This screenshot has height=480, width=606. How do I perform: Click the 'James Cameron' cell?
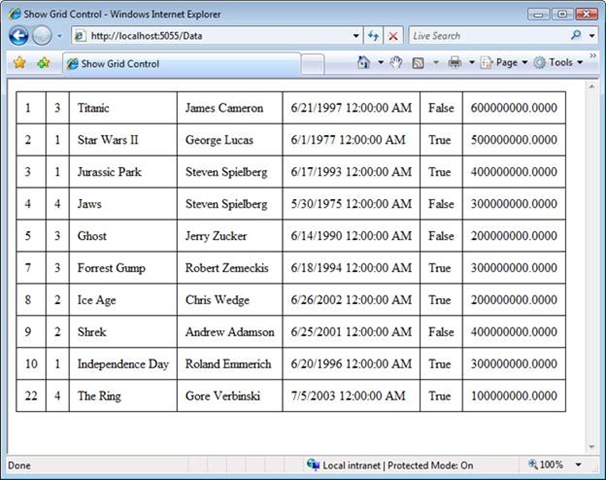point(230,108)
